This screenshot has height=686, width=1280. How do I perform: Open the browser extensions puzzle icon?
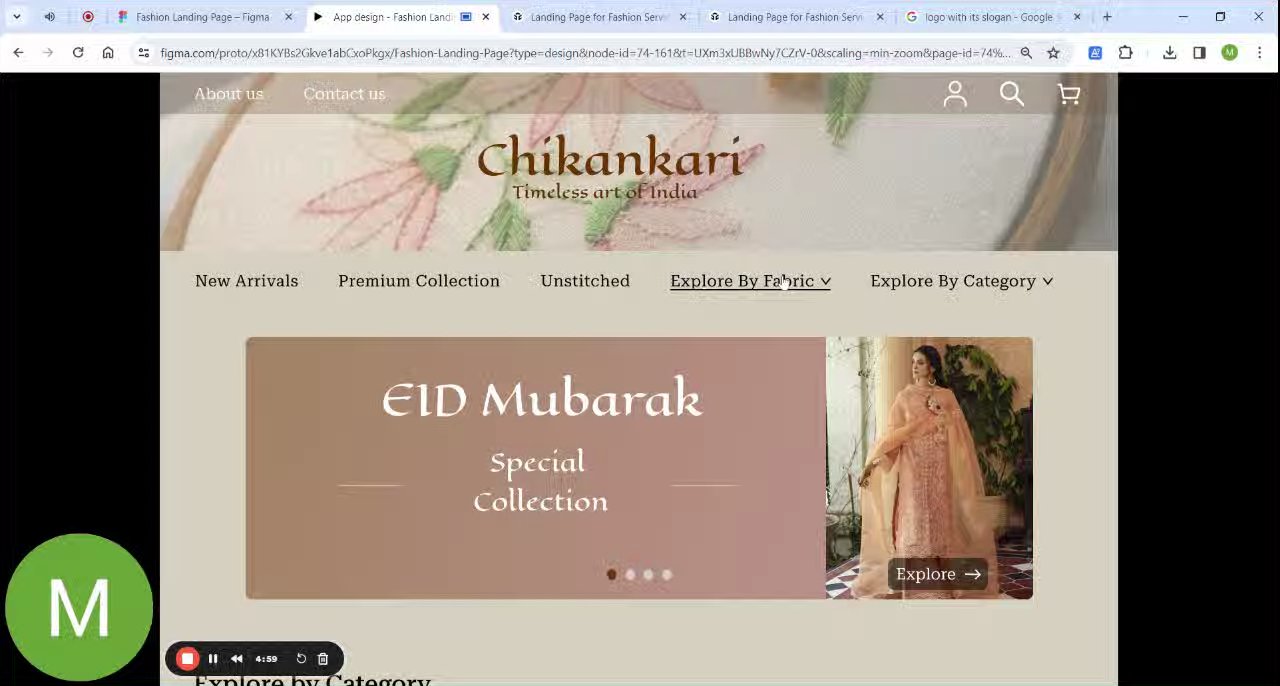coord(1126,53)
